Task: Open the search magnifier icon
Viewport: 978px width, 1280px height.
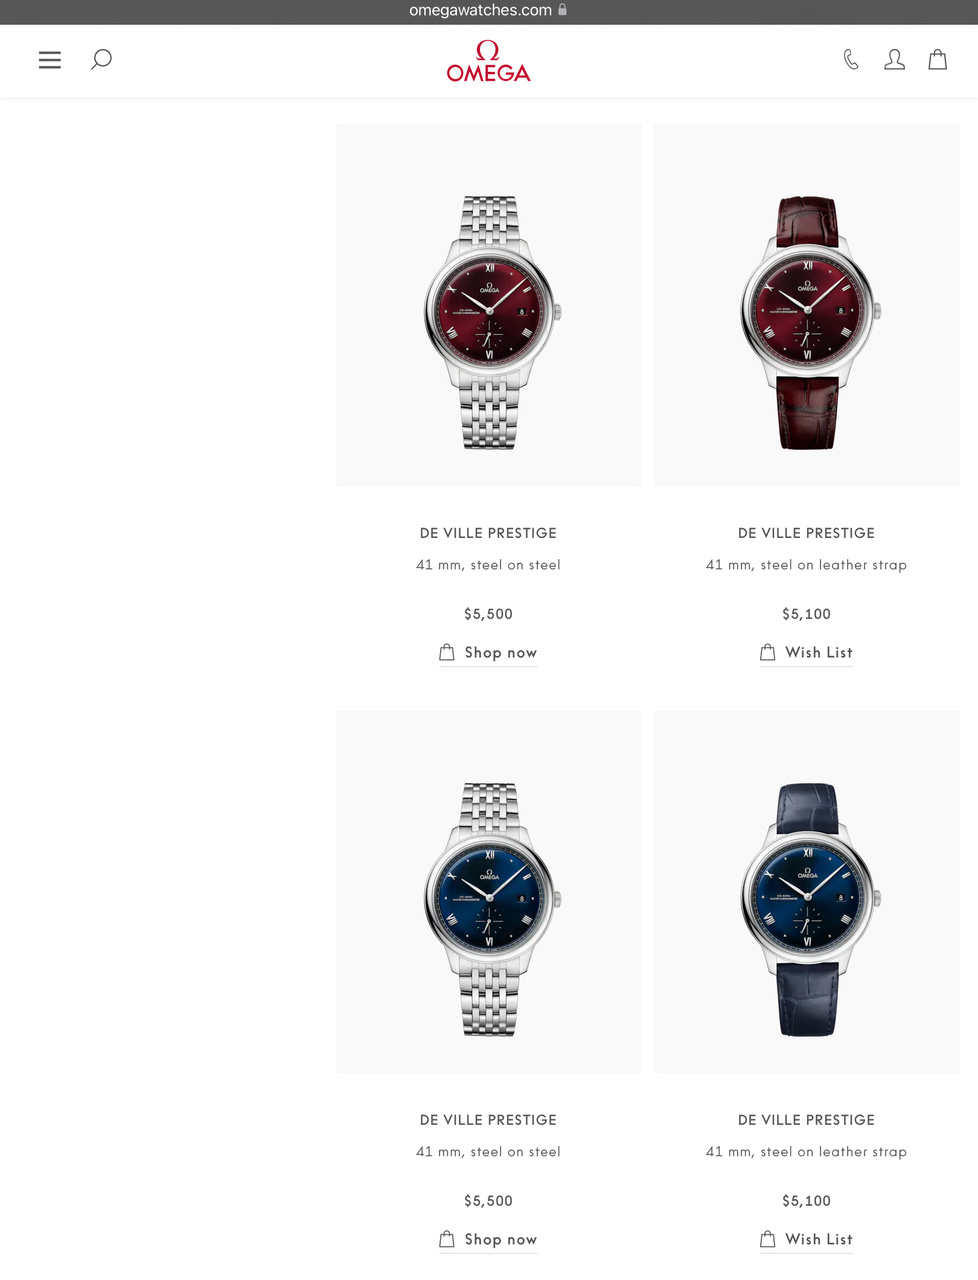Action: (x=101, y=60)
